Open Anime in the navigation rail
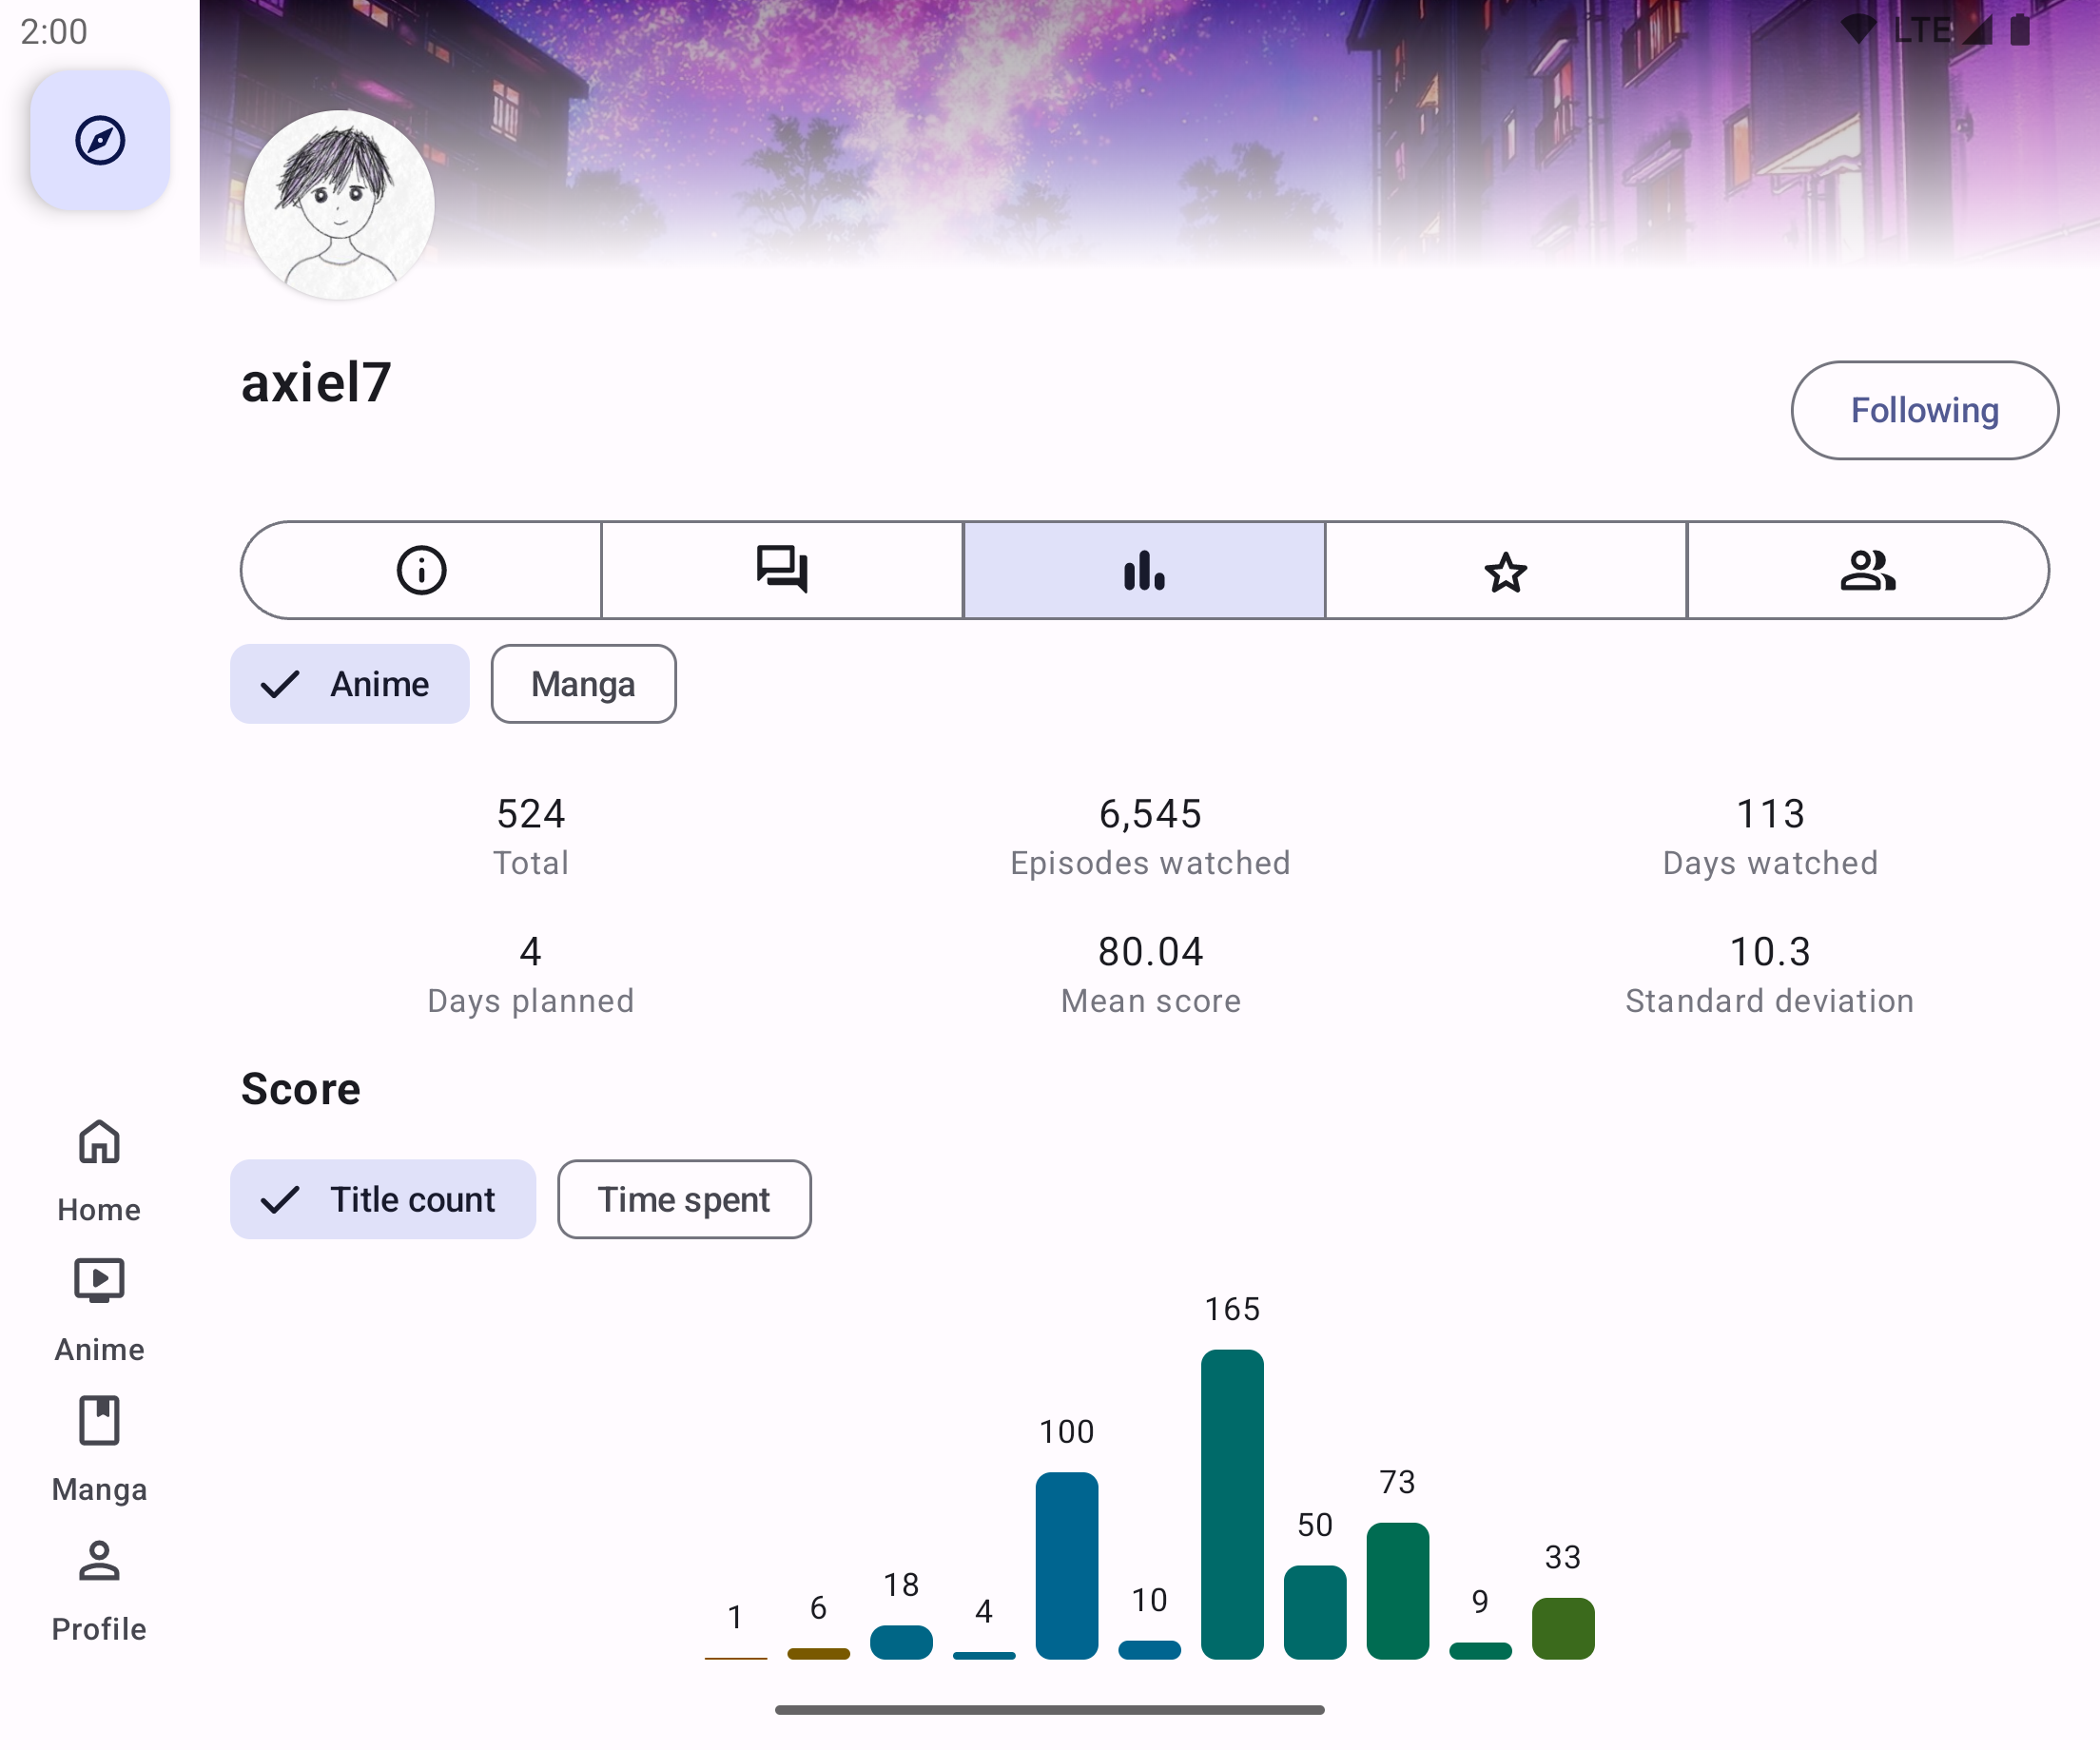The height and width of the screenshot is (1750, 2100). pyautogui.click(x=99, y=1308)
